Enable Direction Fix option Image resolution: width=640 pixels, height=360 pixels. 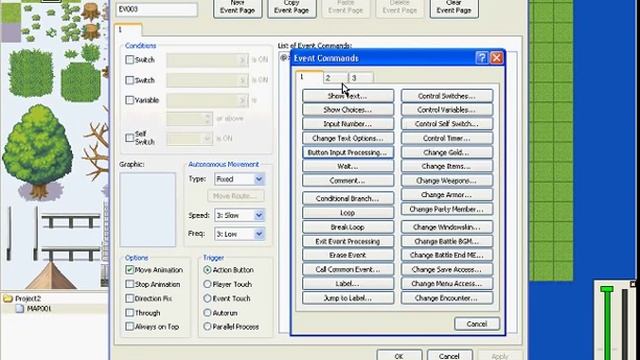[130, 298]
